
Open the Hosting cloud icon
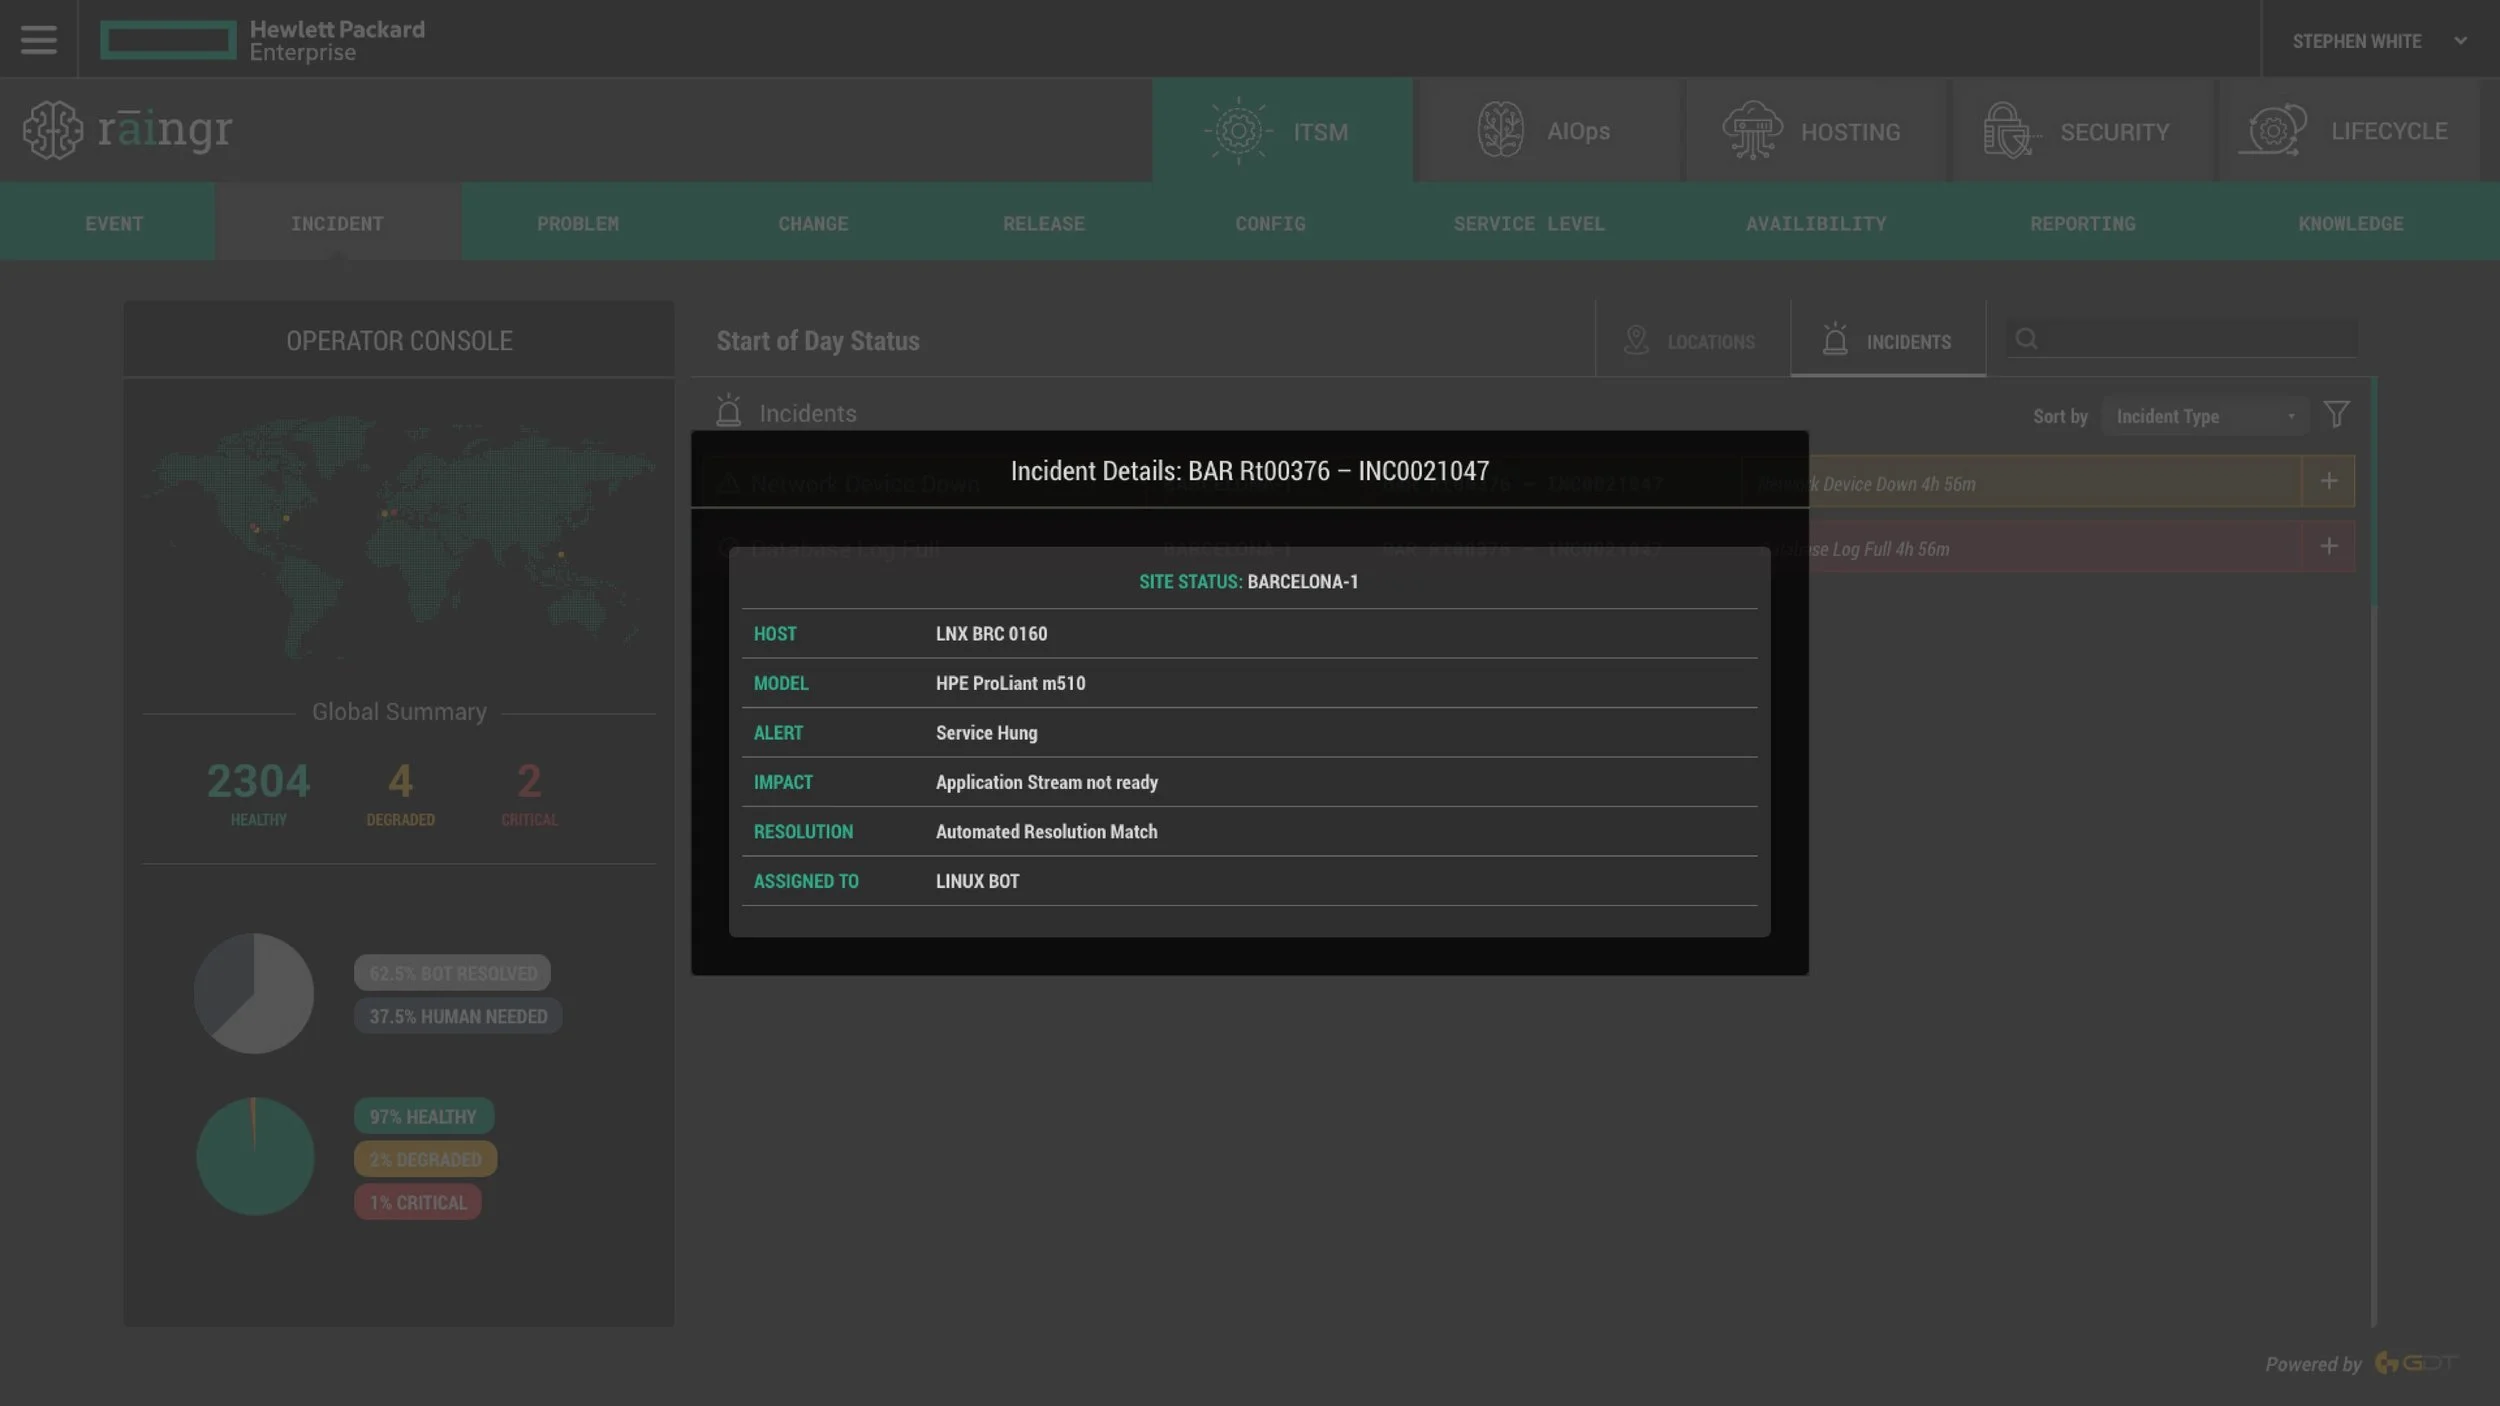click(x=1751, y=131)
